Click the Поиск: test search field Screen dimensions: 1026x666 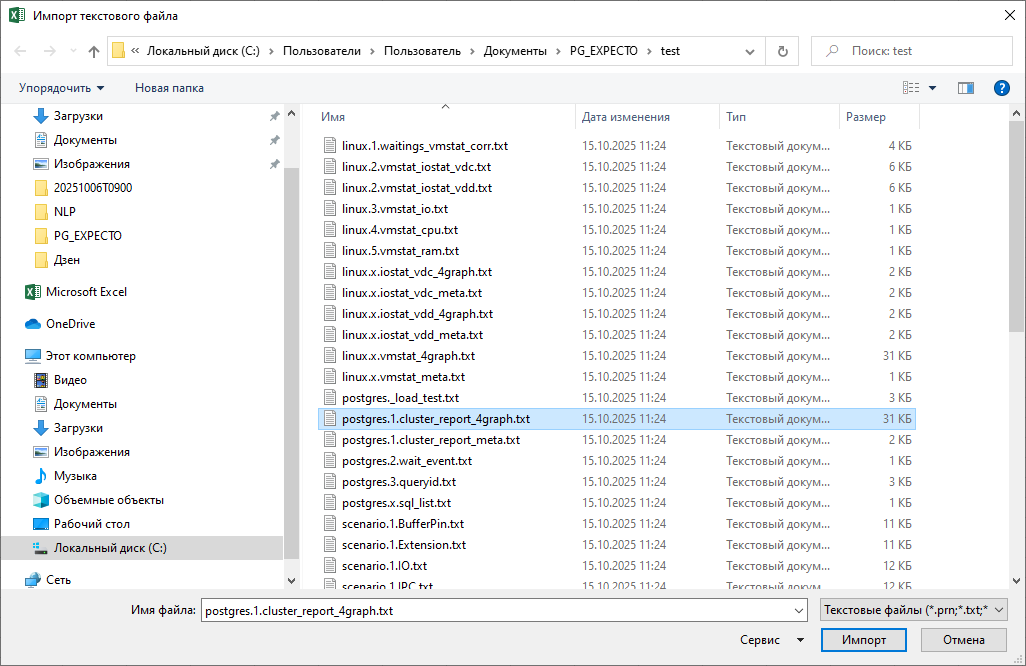point(912,51)
